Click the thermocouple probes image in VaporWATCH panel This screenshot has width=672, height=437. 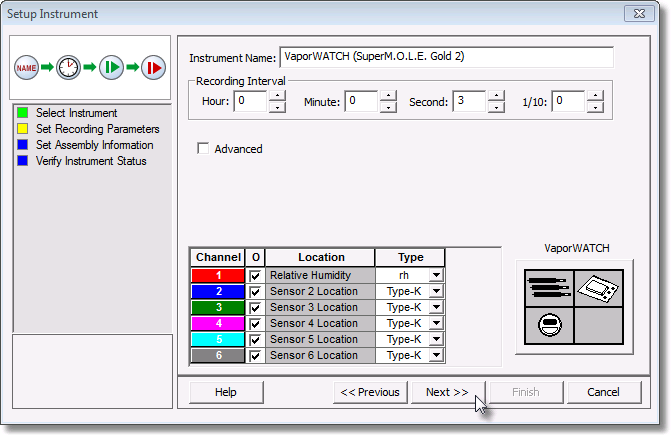549,288
